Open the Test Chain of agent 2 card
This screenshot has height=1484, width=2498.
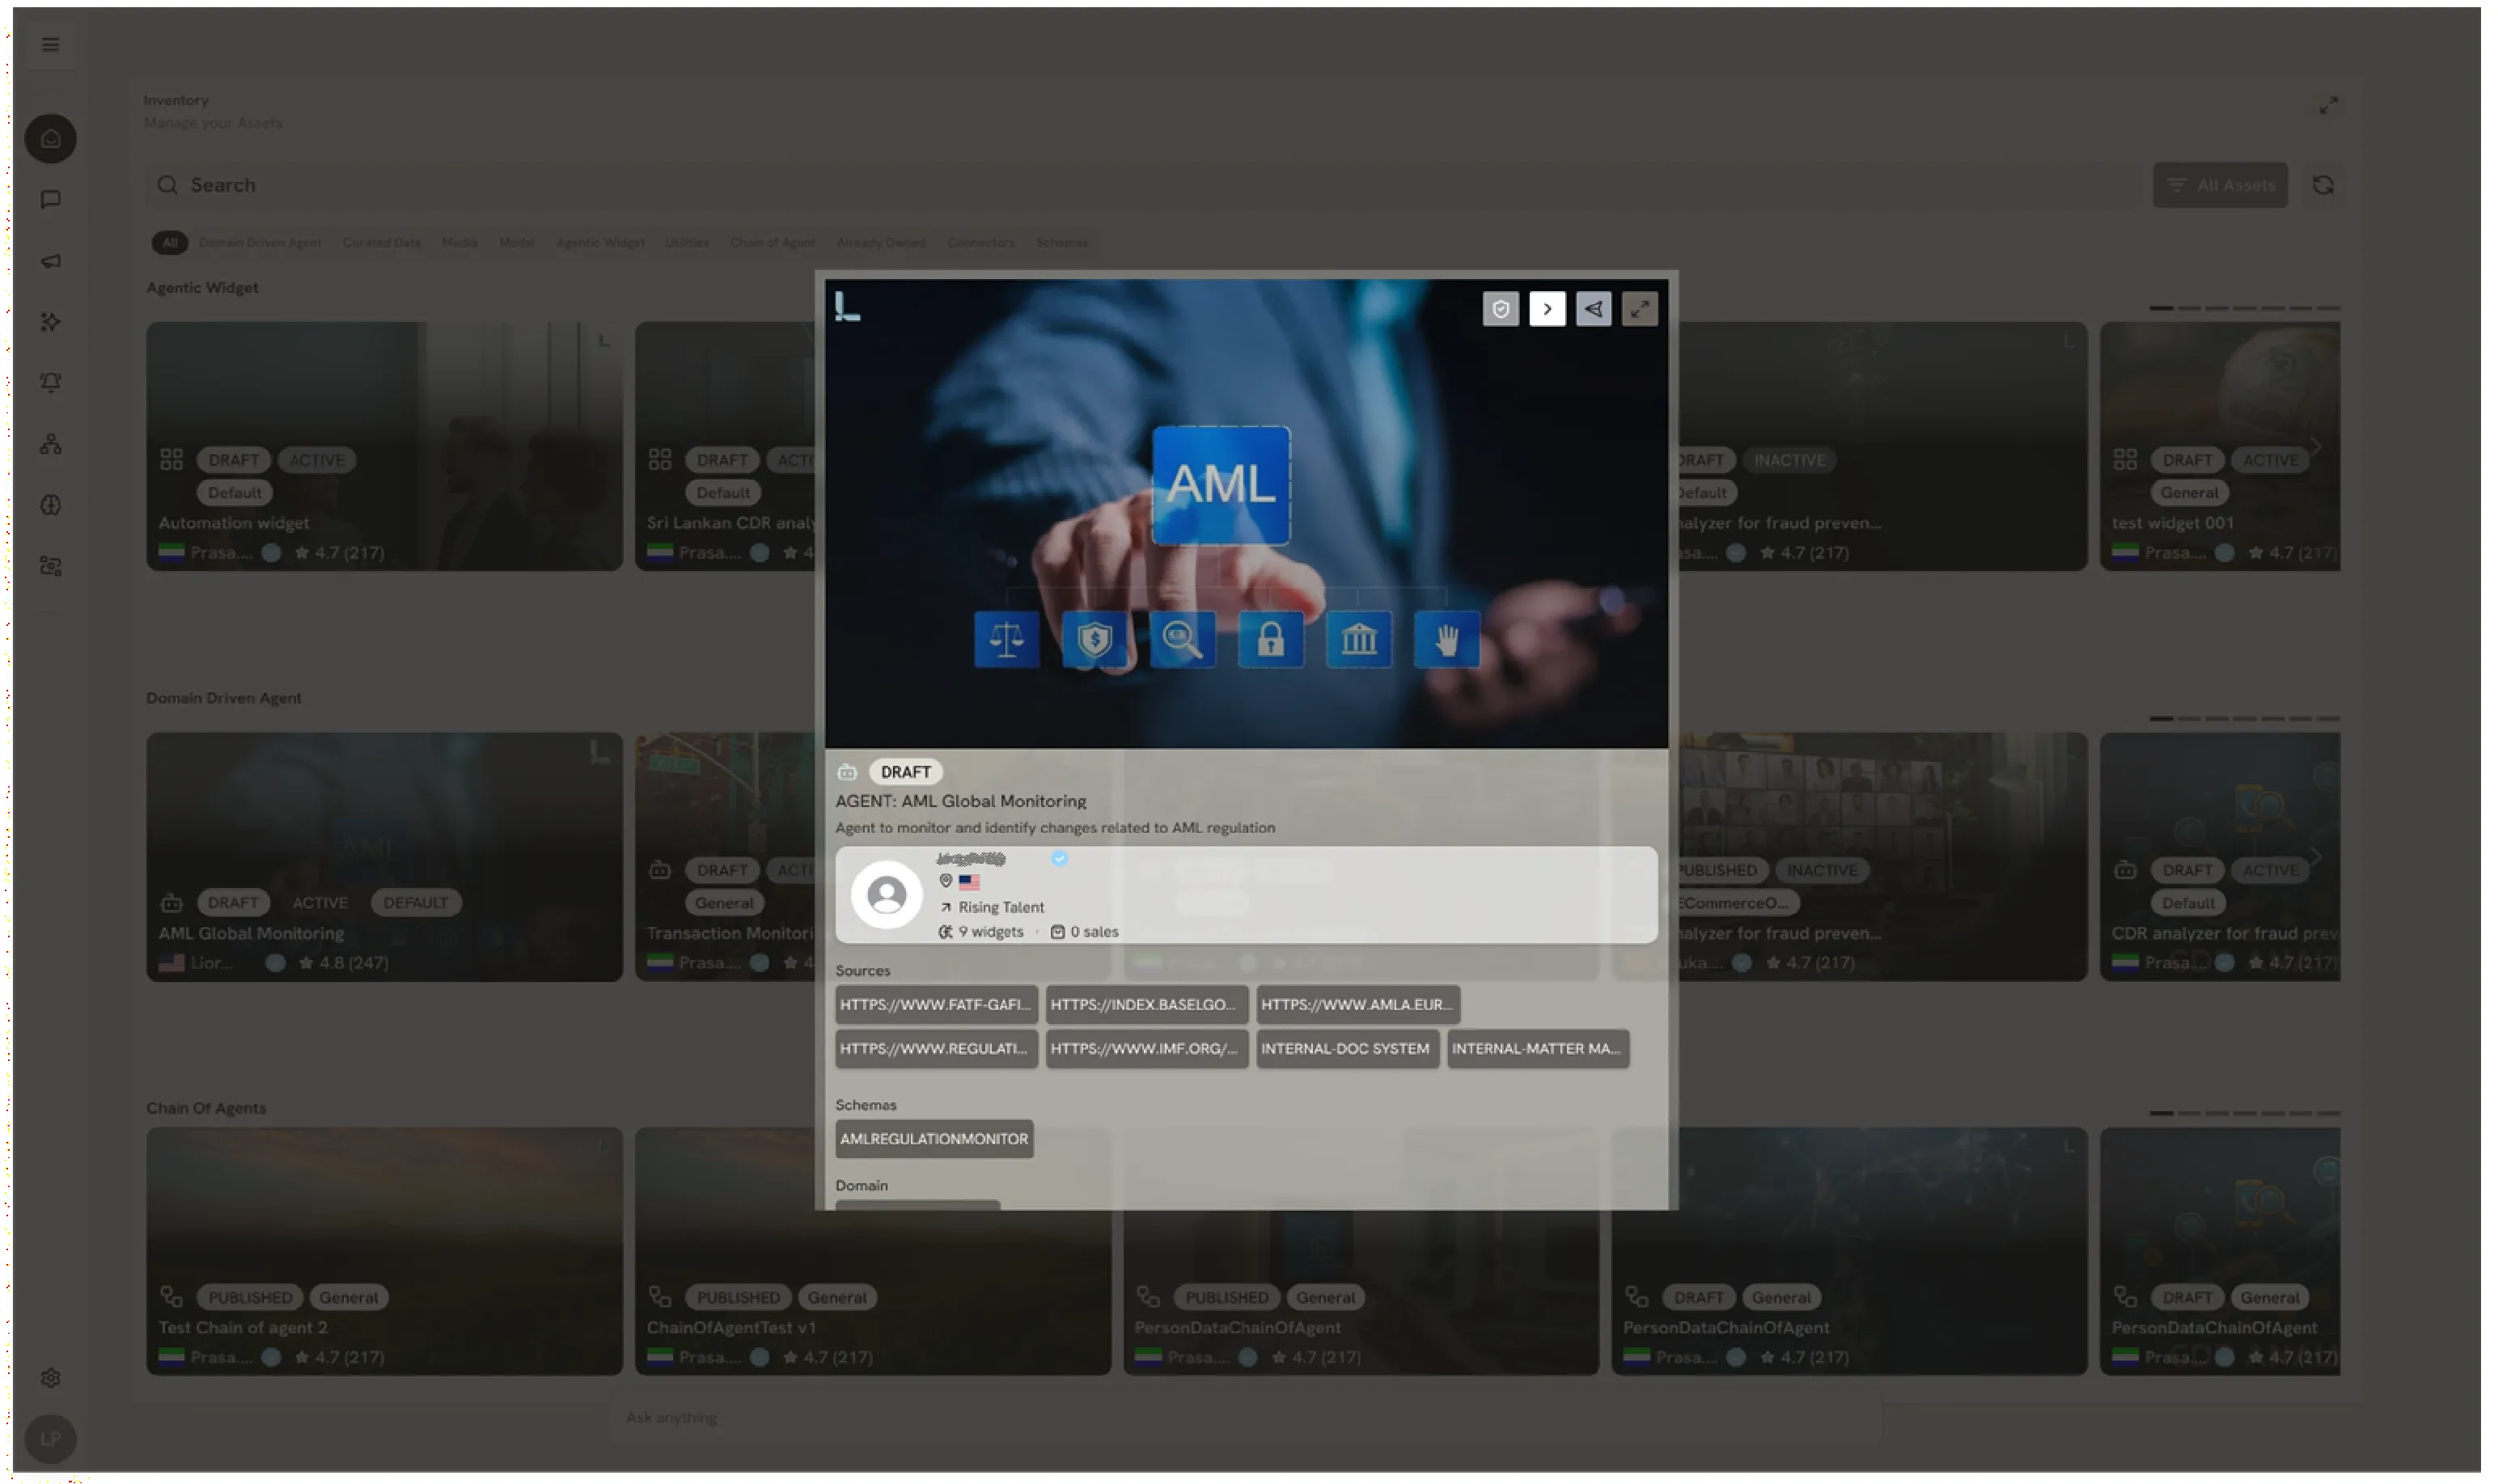coord(384,1252)
